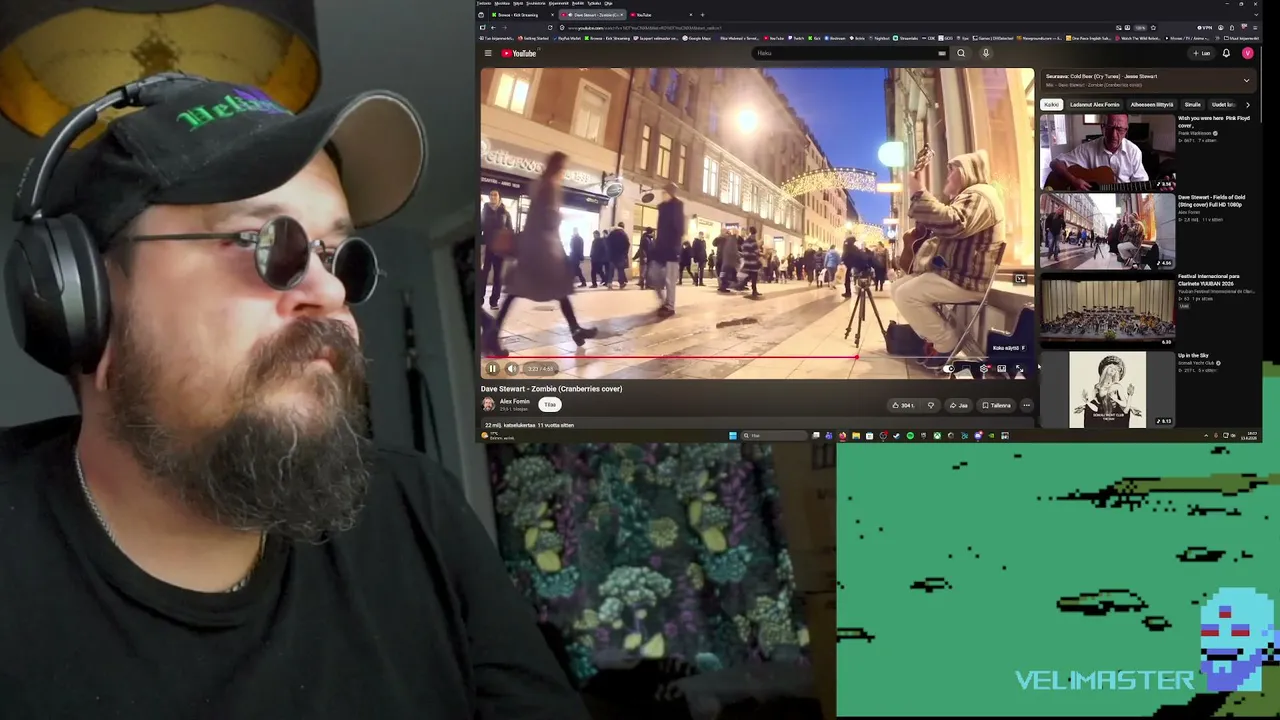This screenshot has width=1280, height=720.
Task: Open the Alex Fomin channel link
Action: pos(514,401)
